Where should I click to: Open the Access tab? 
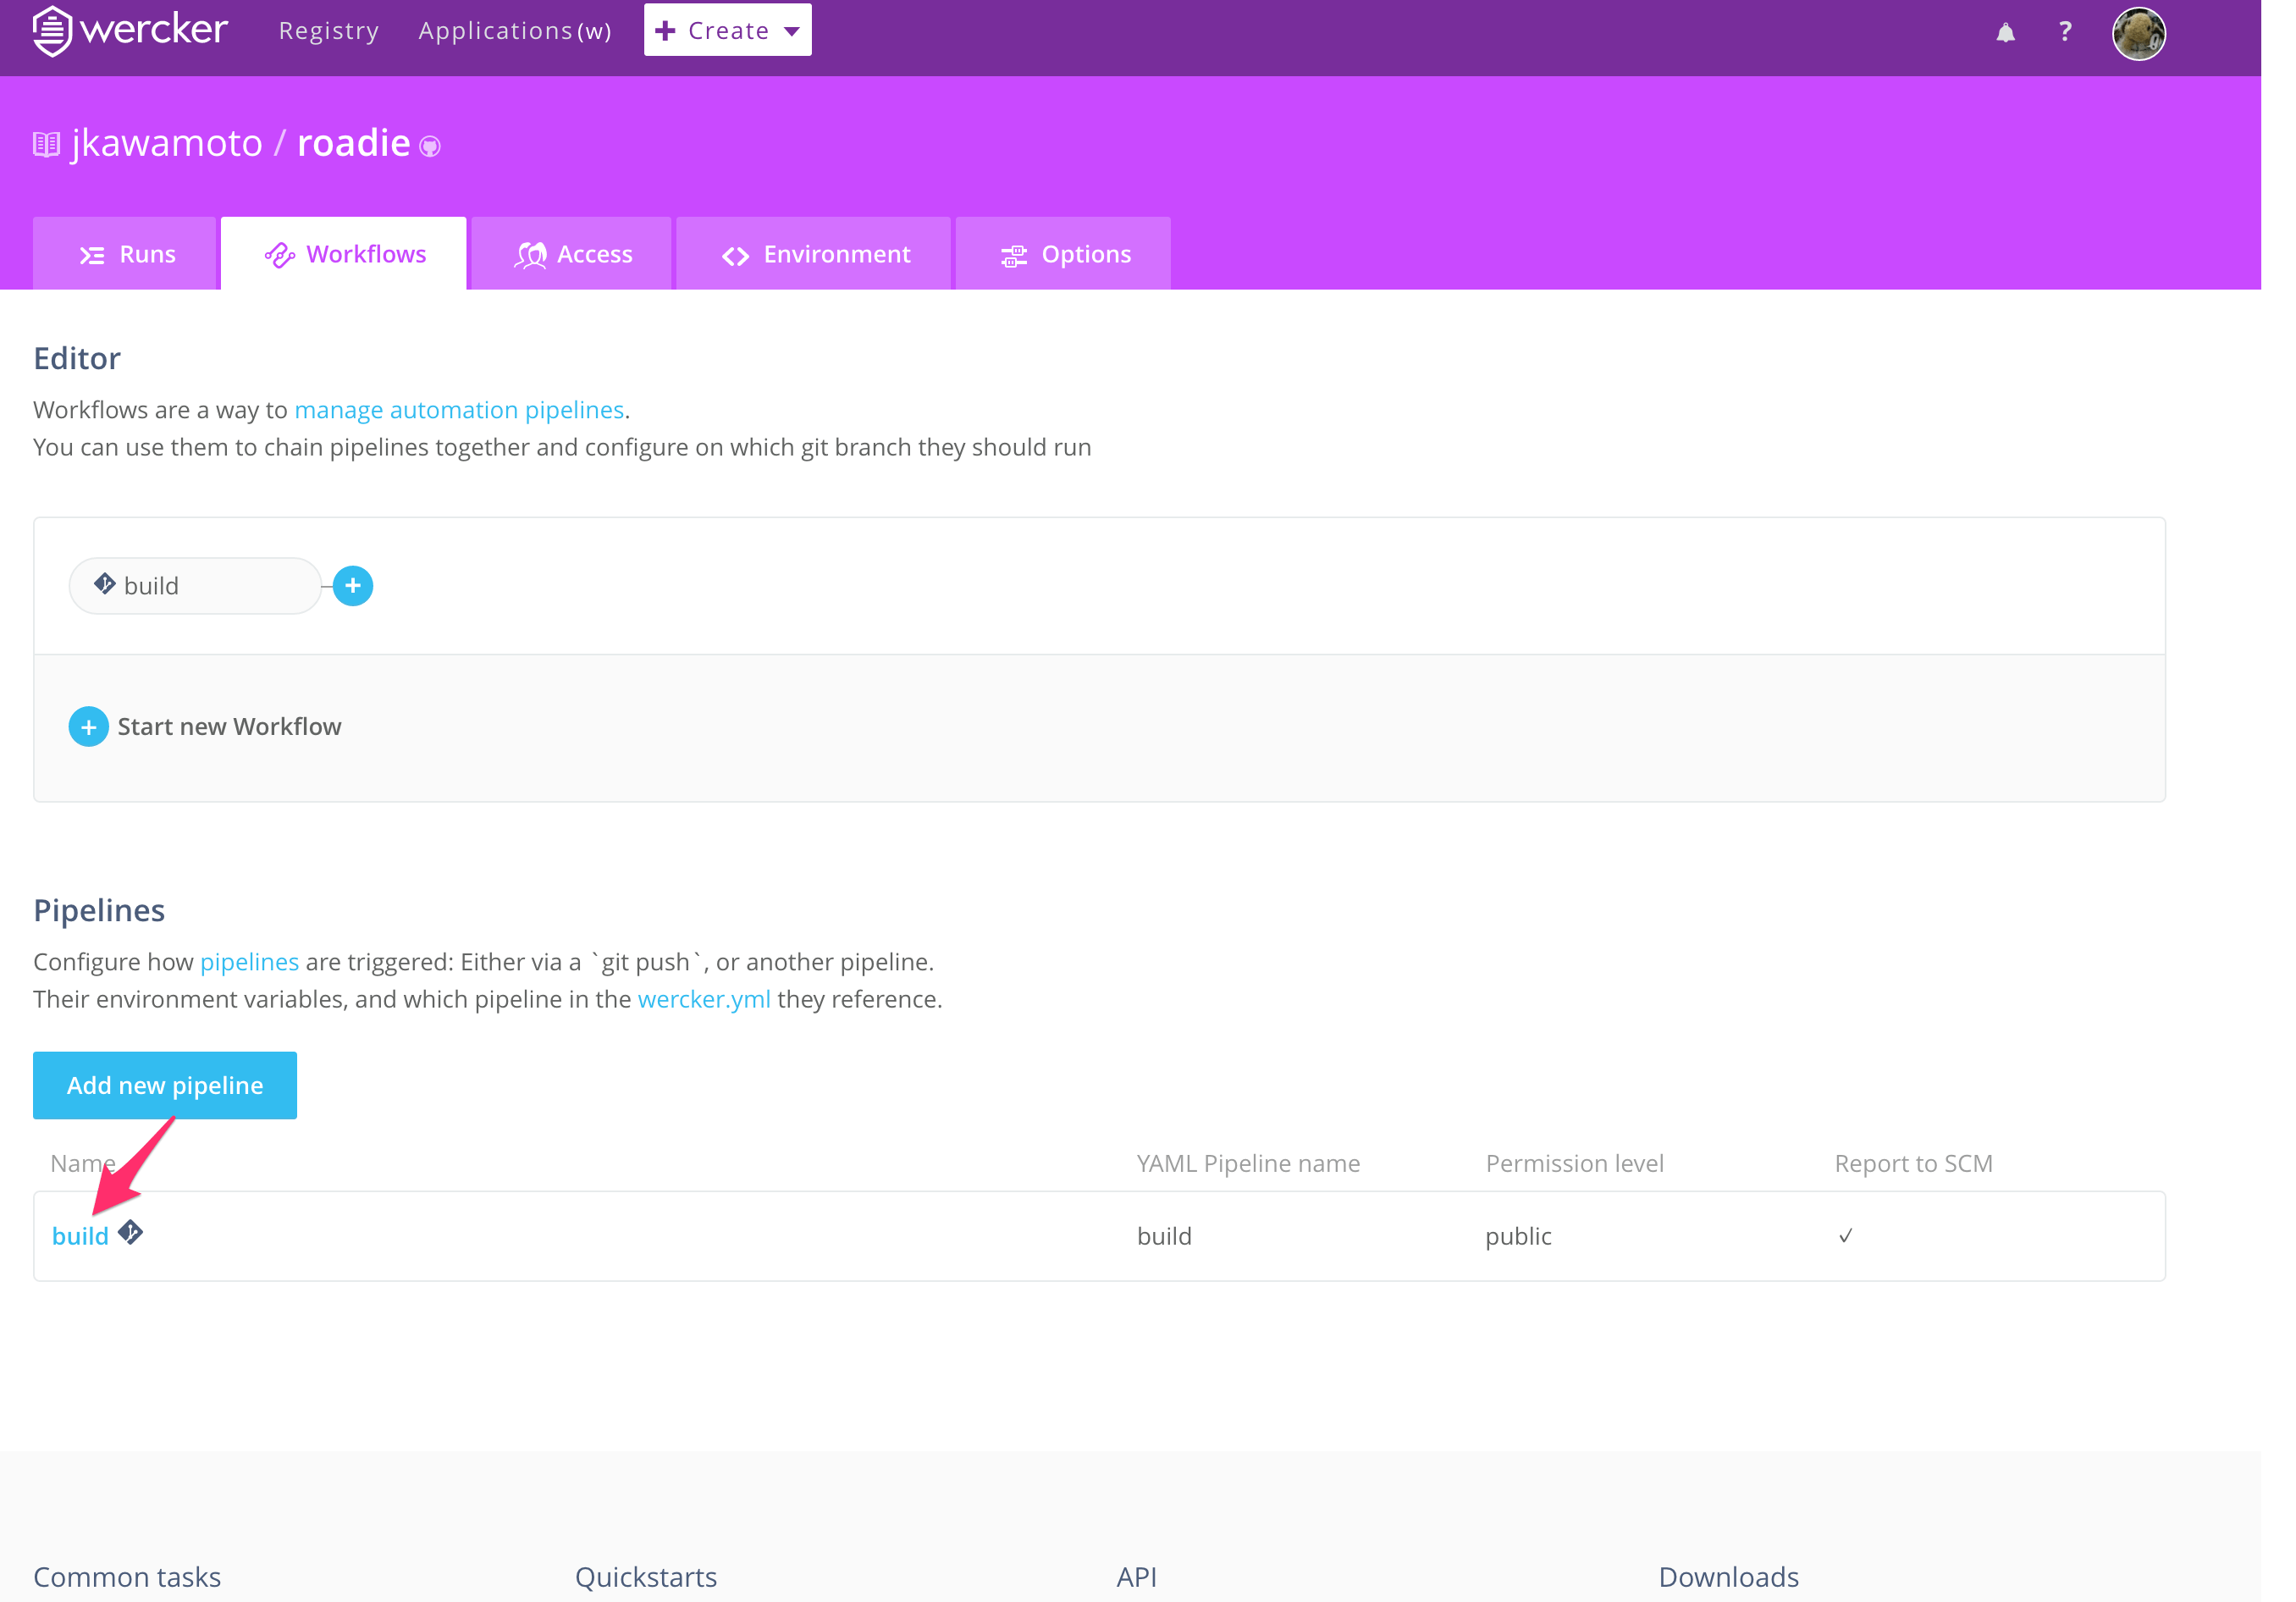(x=572, y=254)
